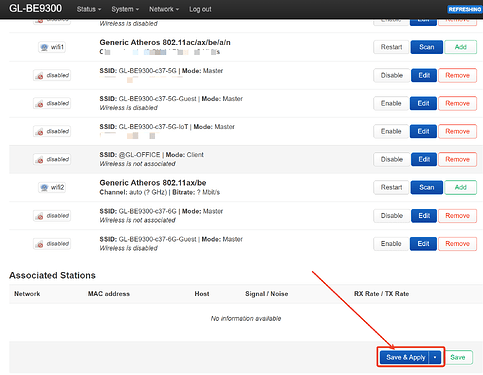The height and width of the screenshot is (375, 483).
Task: Click the wifi2 radio badge icon
Action: (x=52, y=187)
